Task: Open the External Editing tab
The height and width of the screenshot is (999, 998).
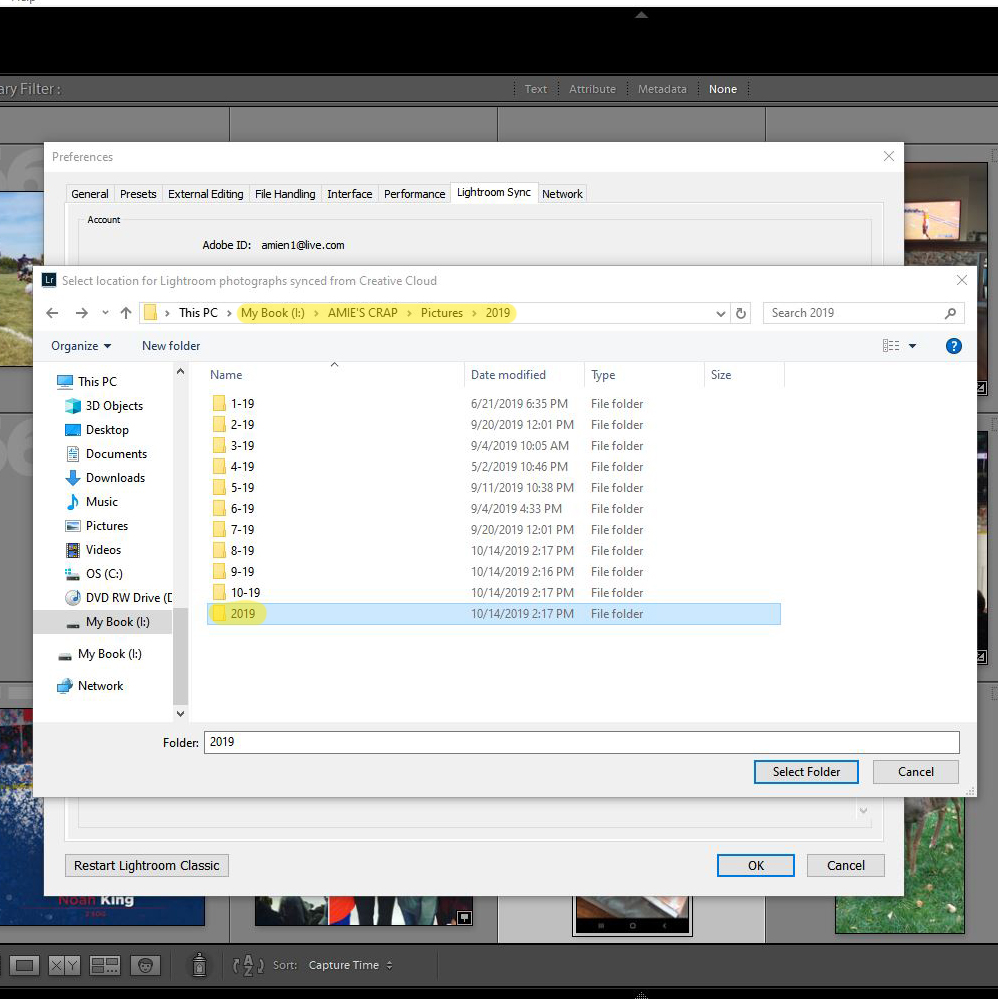Action: pyautogui.click(x=206, y=194)
